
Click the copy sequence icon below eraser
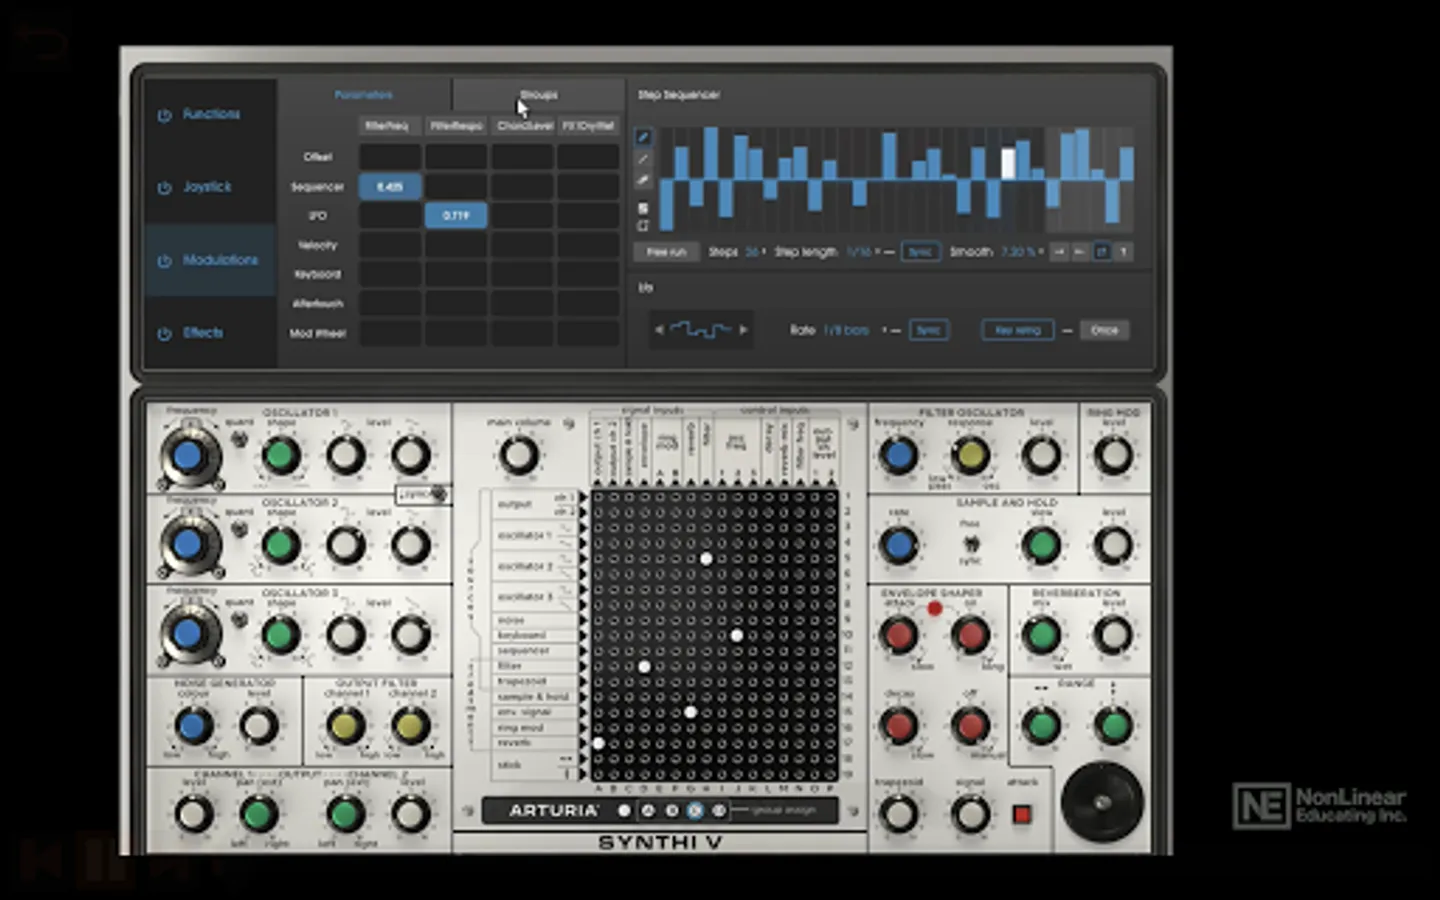tap(643, 208)
